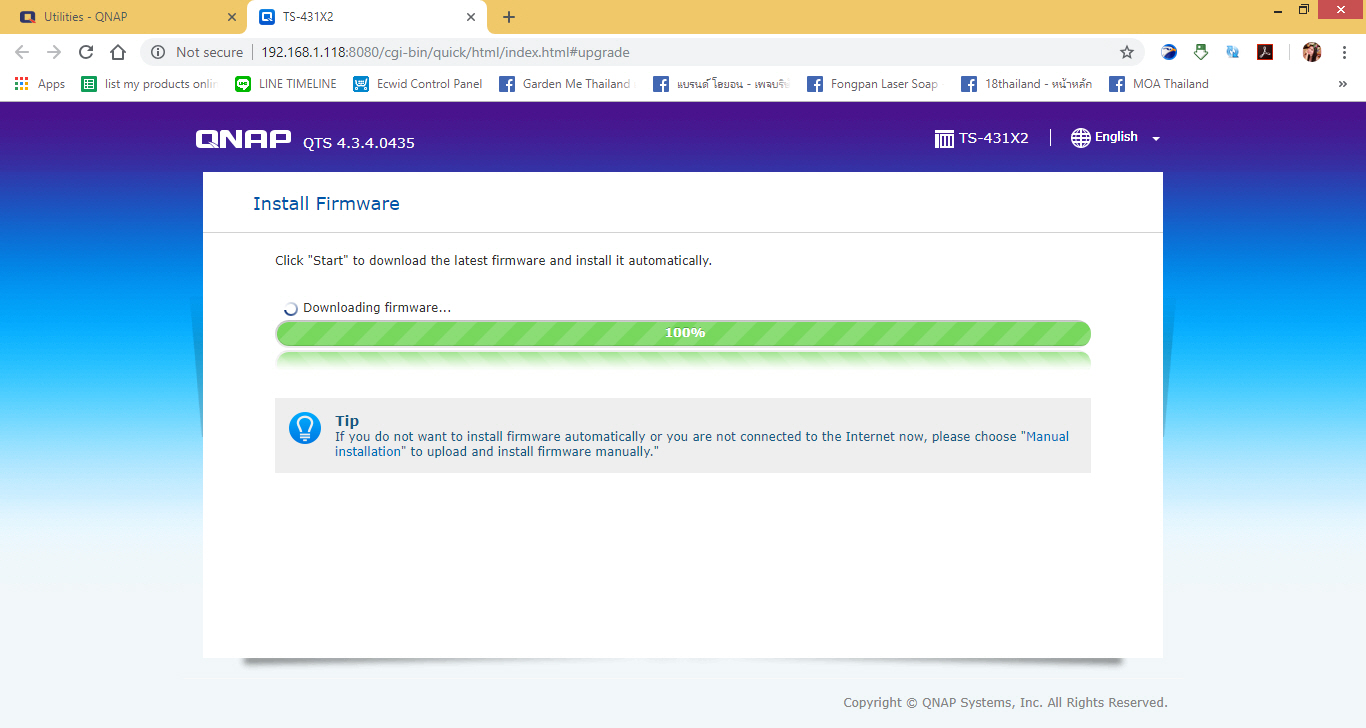Open the EagleGet downloader extension
Screen dimensions: 1366x728
click(1169, 51)
